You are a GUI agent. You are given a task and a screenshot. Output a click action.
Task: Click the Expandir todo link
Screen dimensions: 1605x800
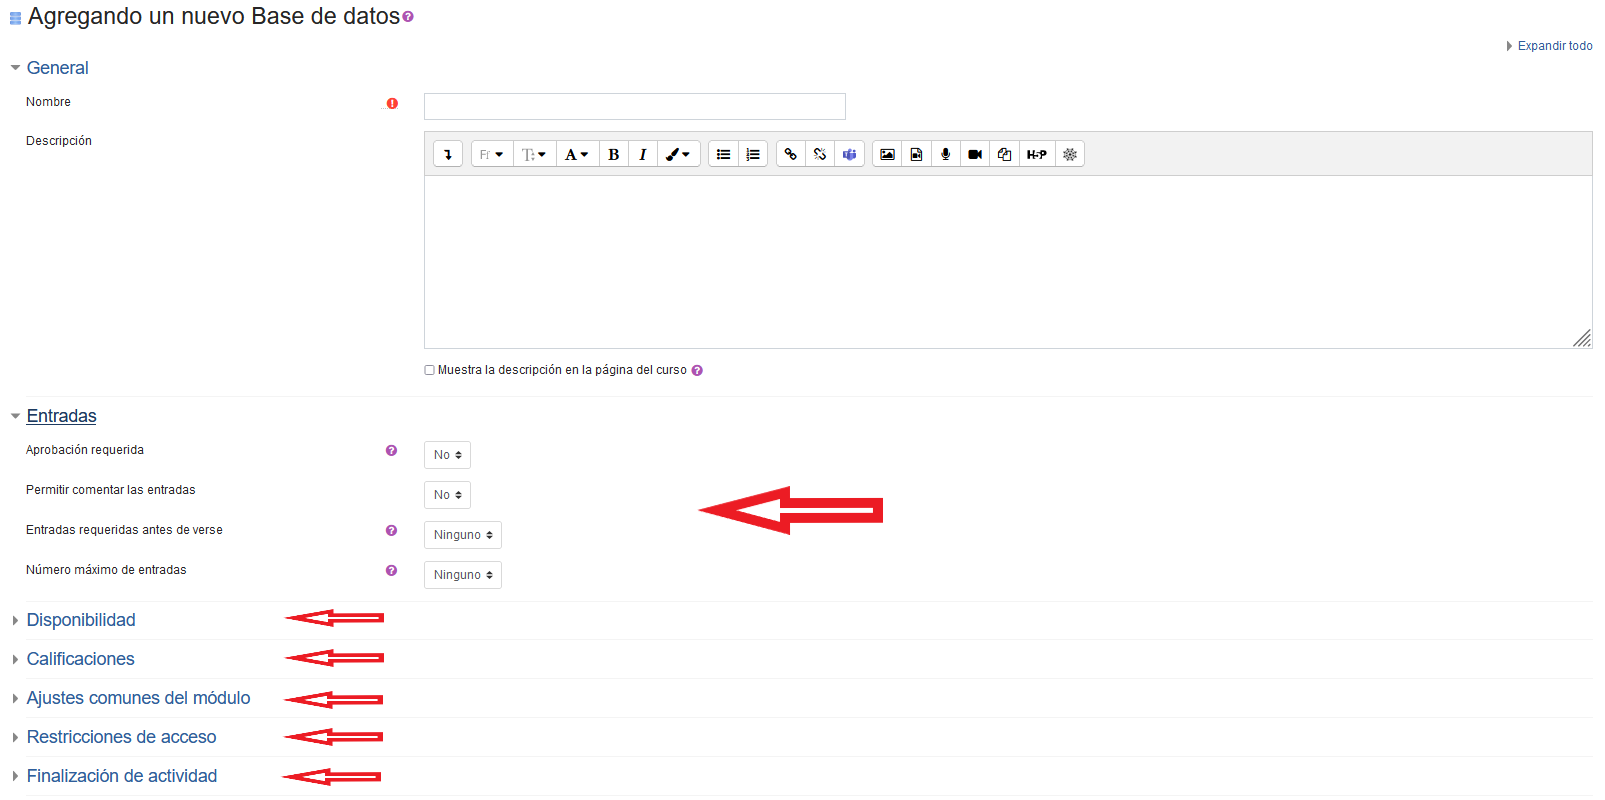coord(1554,46)
